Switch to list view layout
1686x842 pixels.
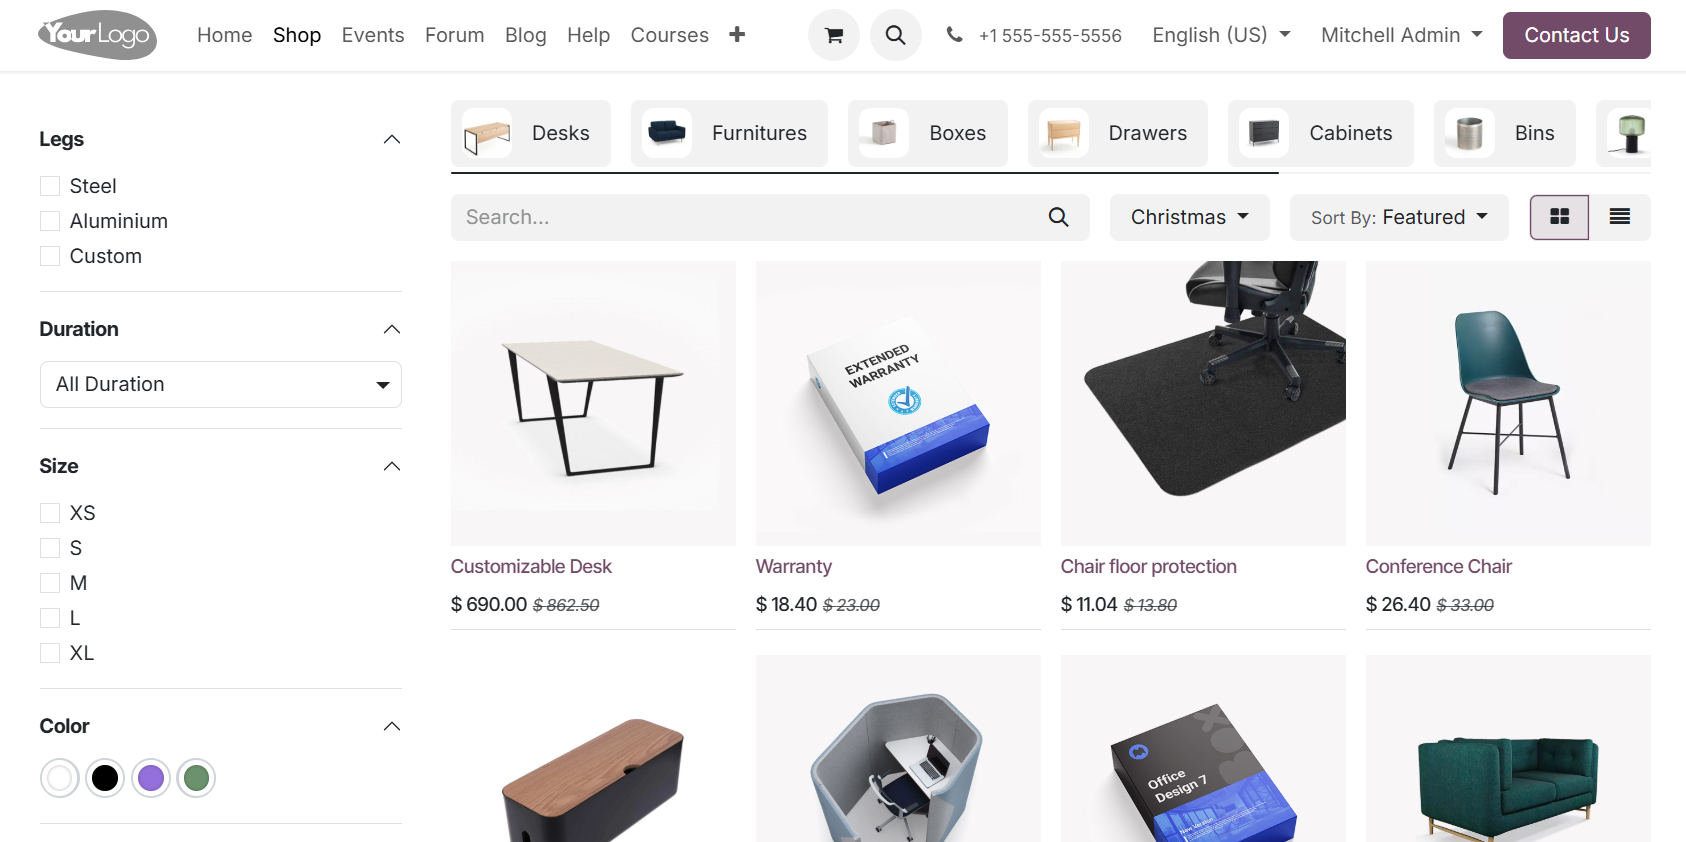pos(1620,217)
